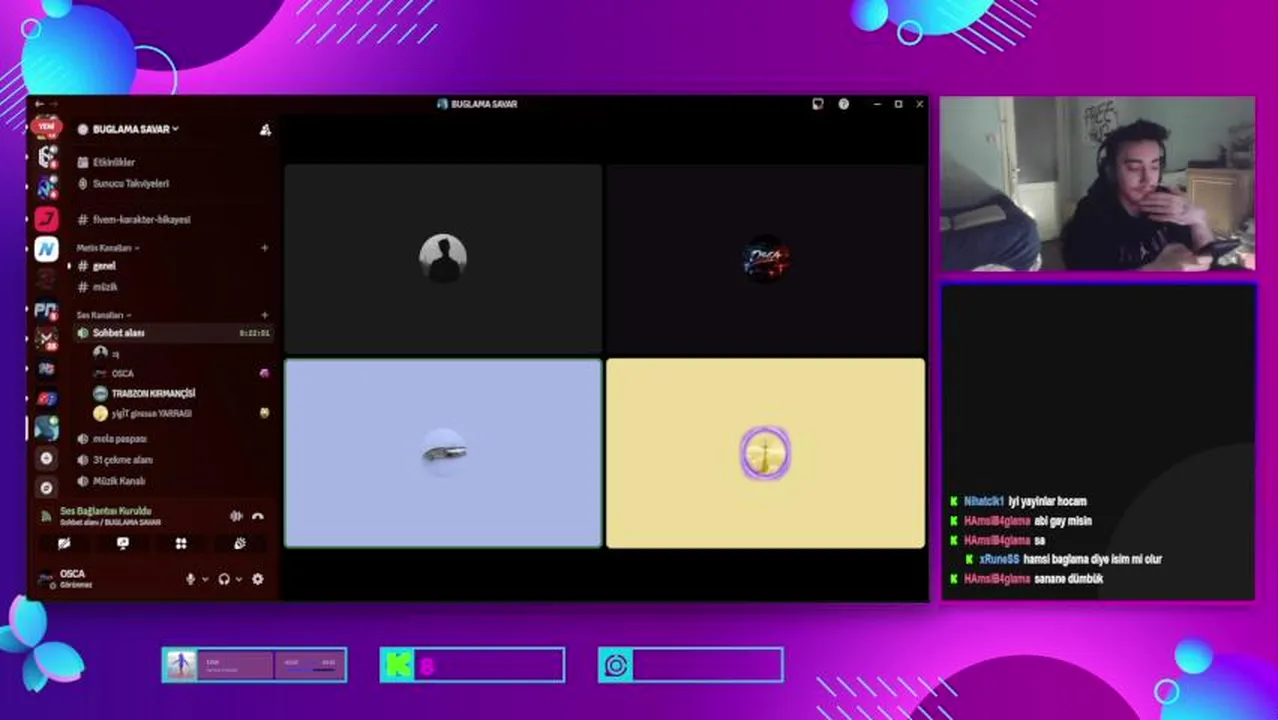Open the müzik text channel

(105, 287)
